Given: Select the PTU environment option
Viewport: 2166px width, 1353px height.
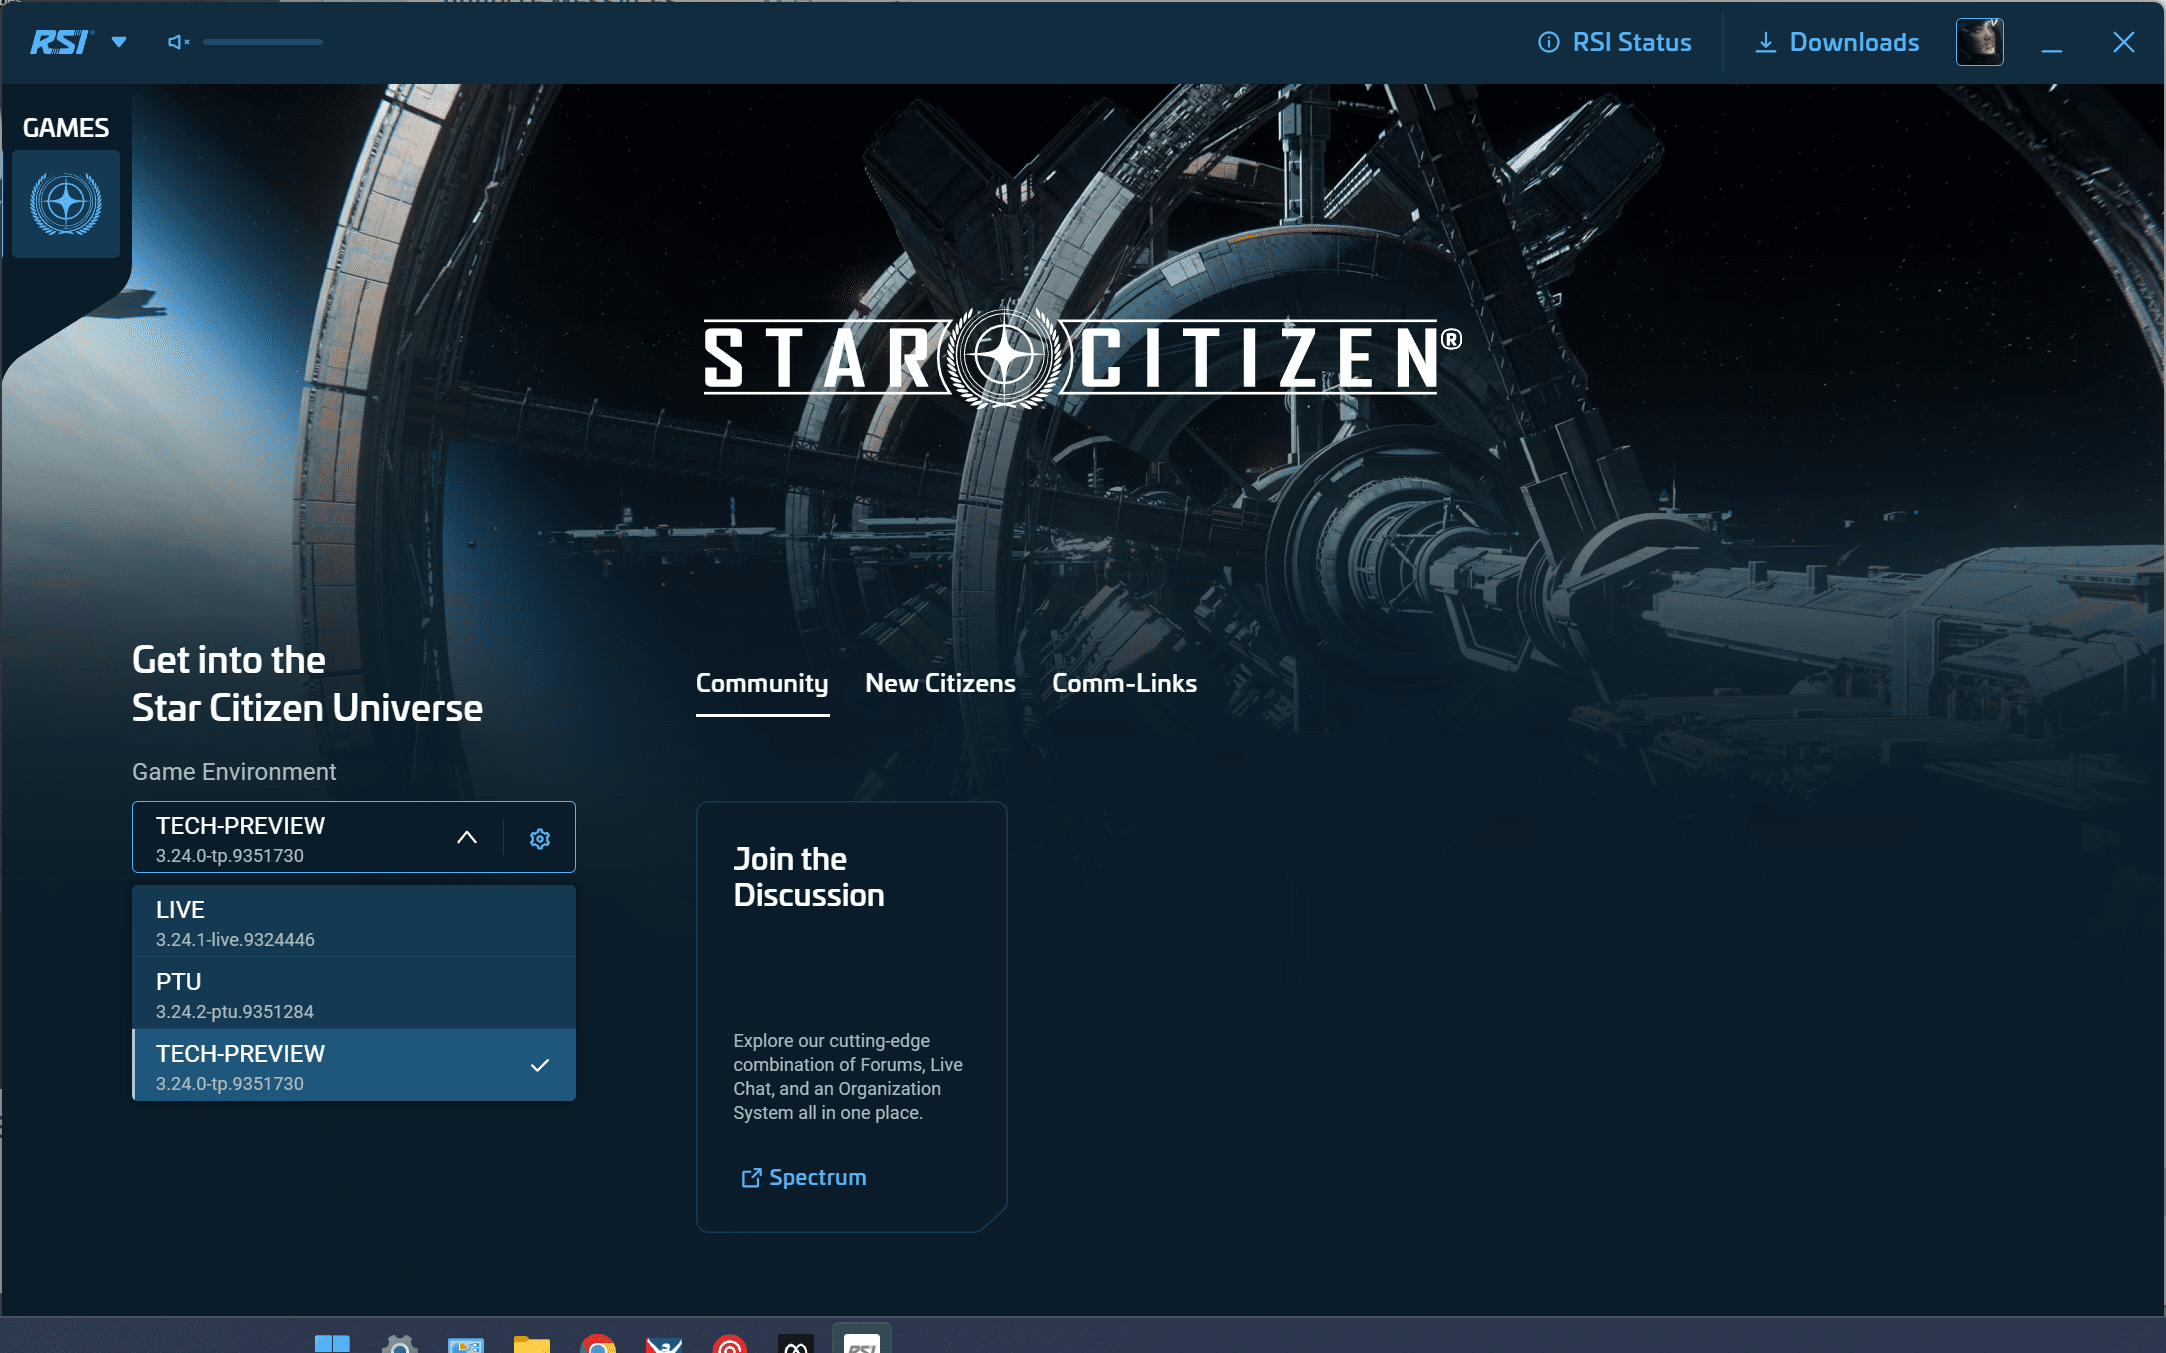Looking at the screenshot, I should (x=354, y=994).
